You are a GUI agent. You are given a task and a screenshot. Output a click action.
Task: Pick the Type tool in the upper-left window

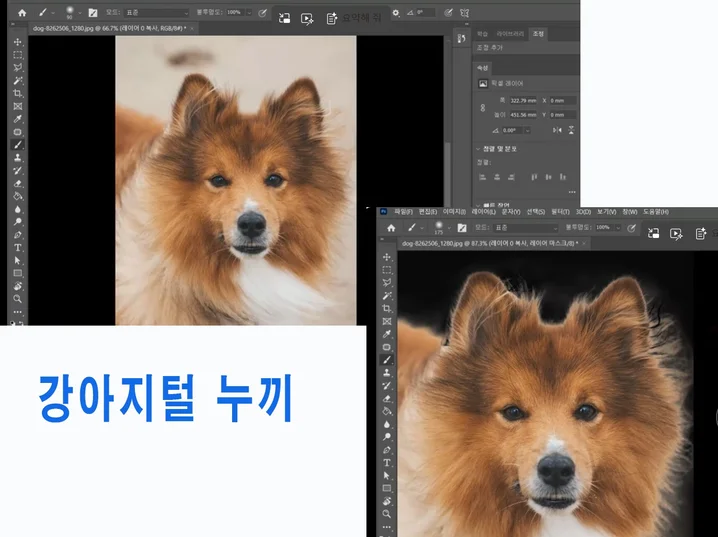[x=17, y=248]
